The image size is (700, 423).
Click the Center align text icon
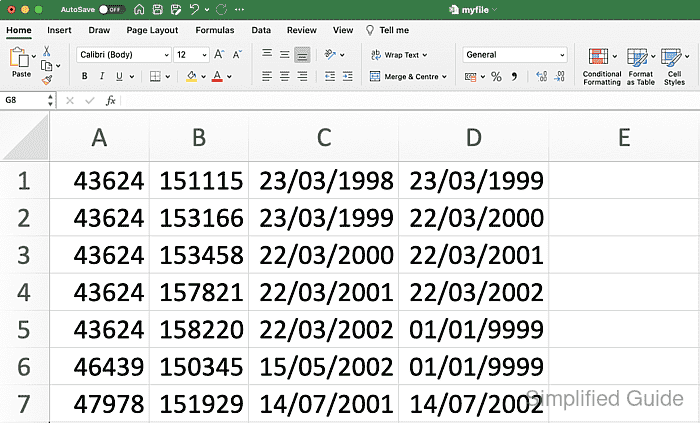pyautogui.click(x=285, y=76)
